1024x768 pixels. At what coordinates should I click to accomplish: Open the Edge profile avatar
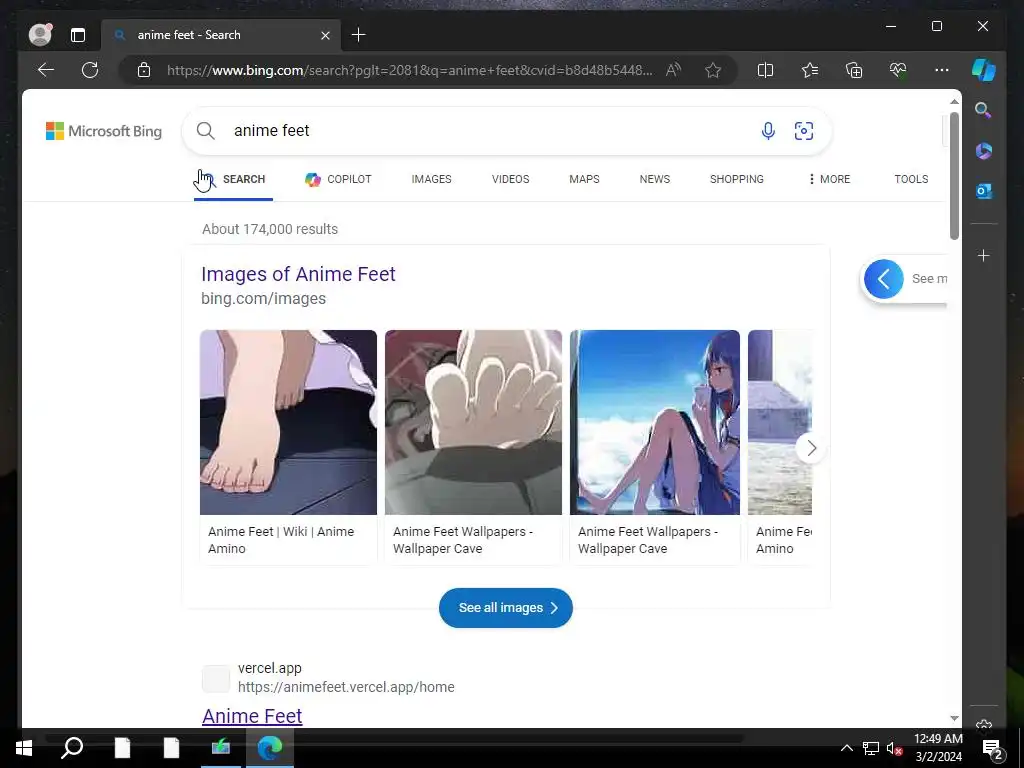pyautogui.click(x=40, y=35)
